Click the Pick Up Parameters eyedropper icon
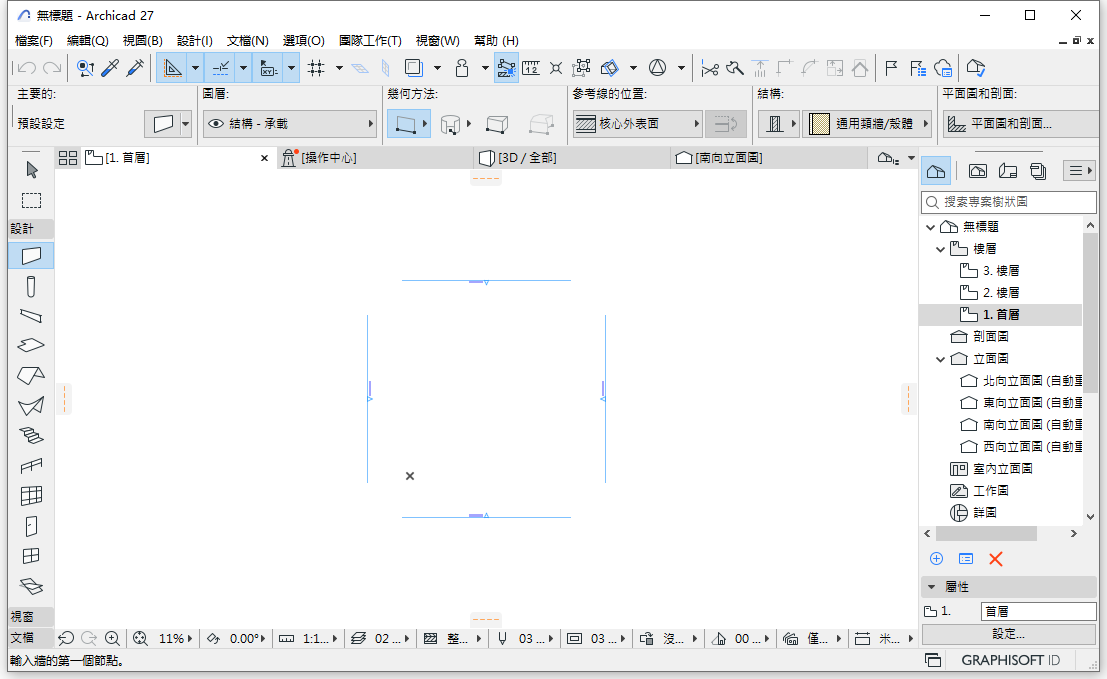Screen dimensions: 1107x679 [111, 68]
